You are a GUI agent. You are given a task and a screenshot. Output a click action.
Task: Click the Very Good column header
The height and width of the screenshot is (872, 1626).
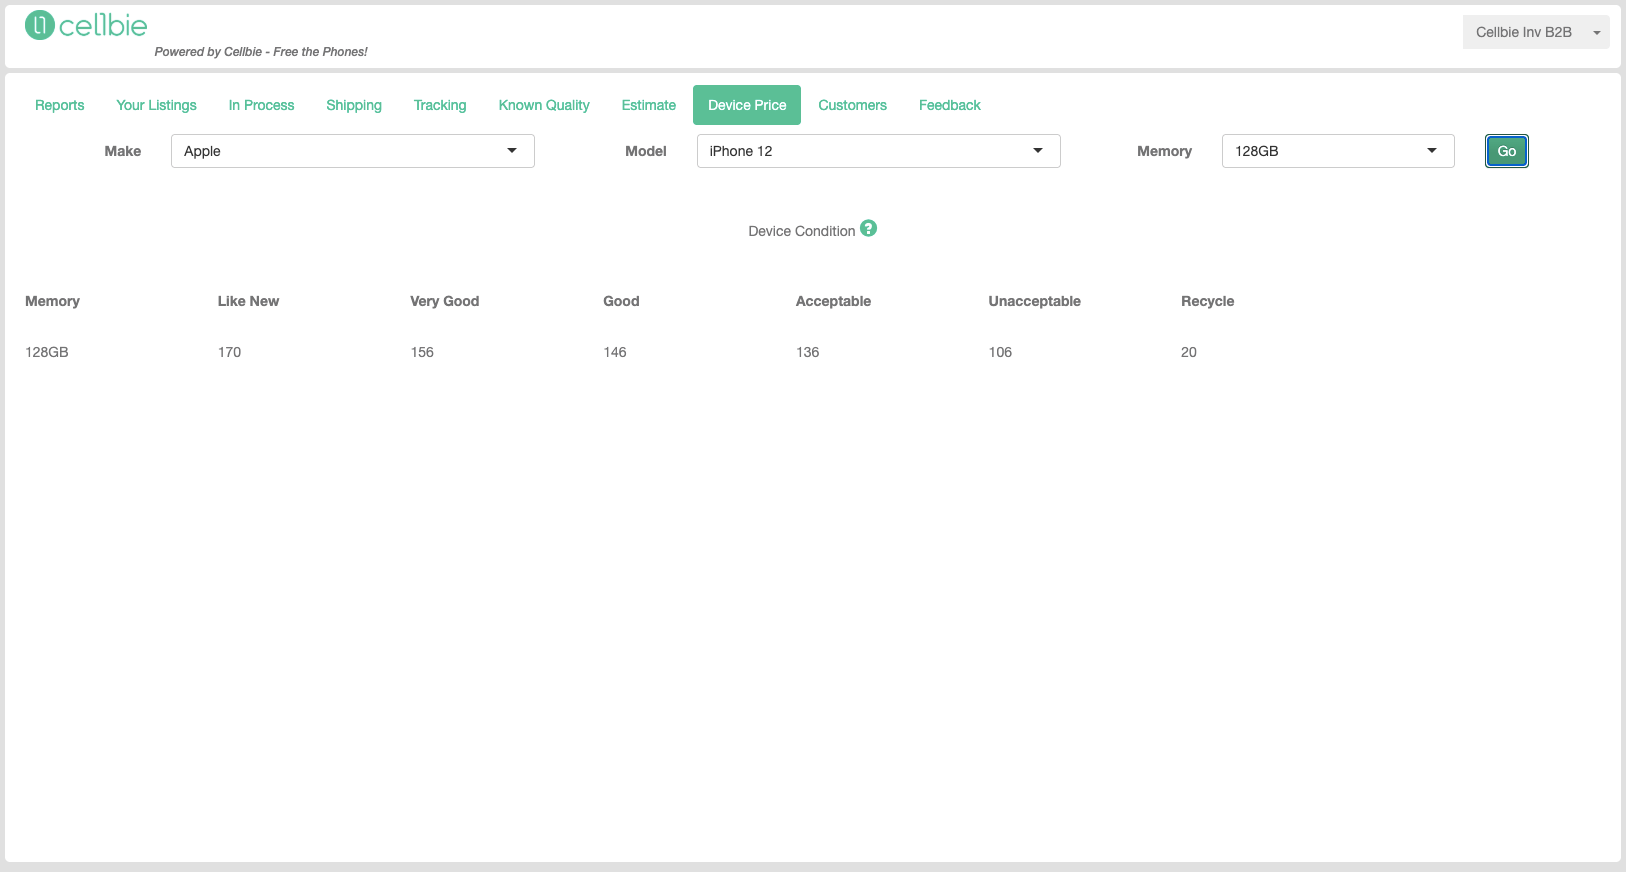pos(445,301)
